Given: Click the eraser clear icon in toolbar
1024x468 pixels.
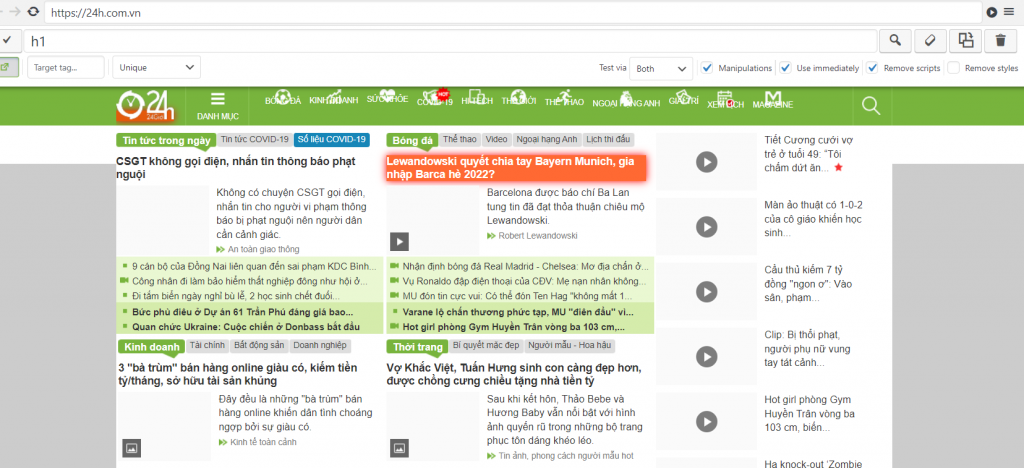Looking at the screenshot, I should click(930, 41).
